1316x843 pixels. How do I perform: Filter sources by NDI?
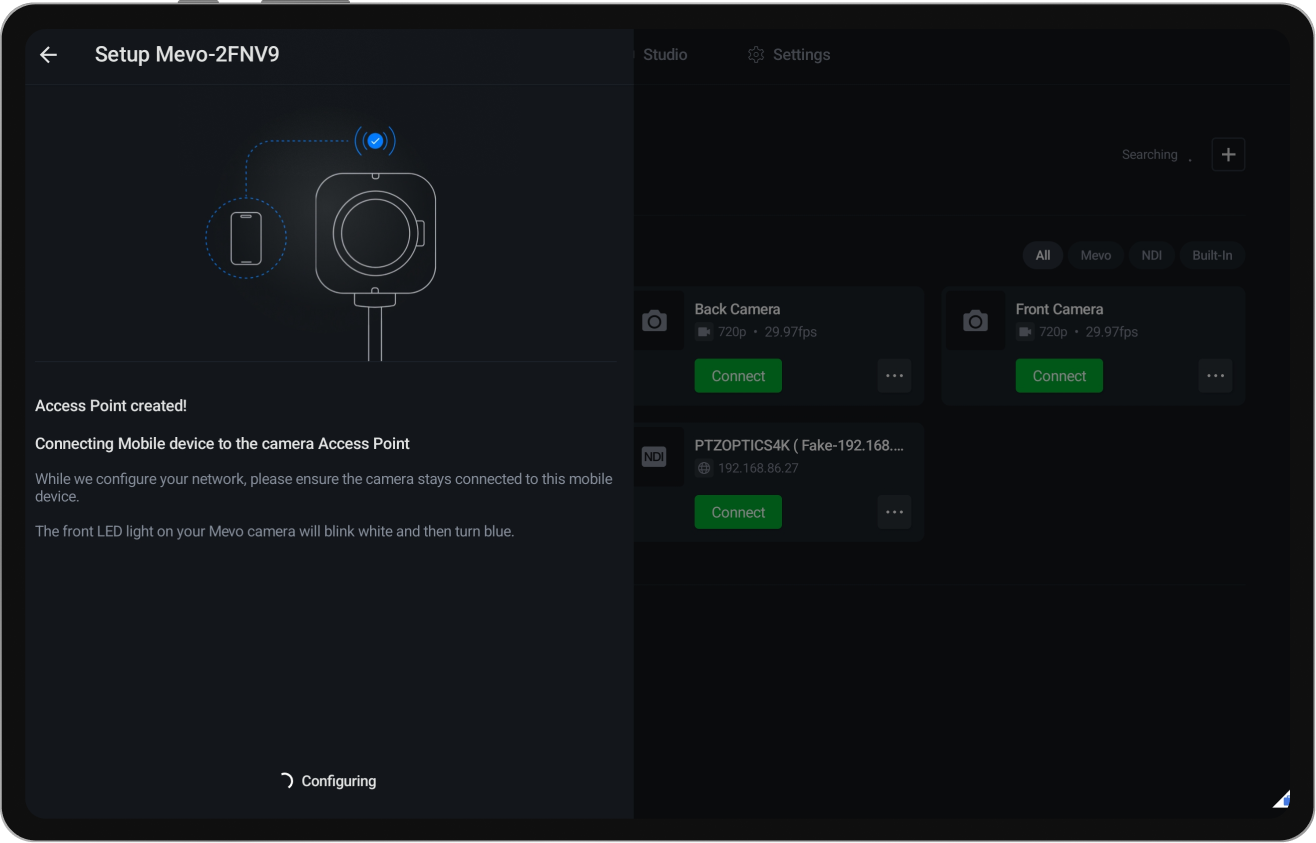[1152, 256]
